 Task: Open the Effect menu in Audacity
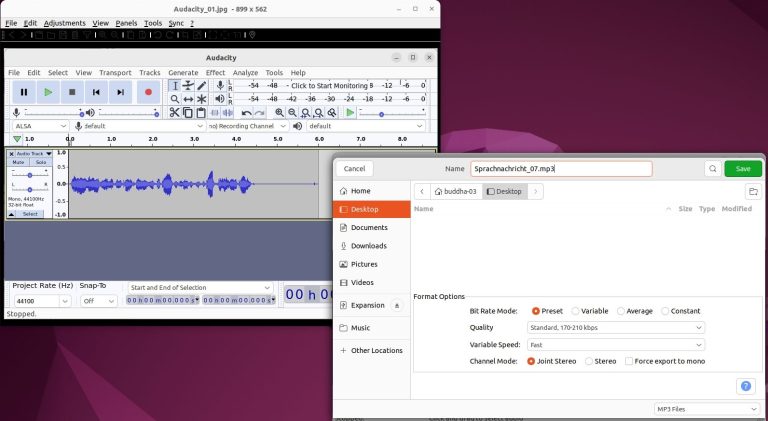tap(215, 72)
